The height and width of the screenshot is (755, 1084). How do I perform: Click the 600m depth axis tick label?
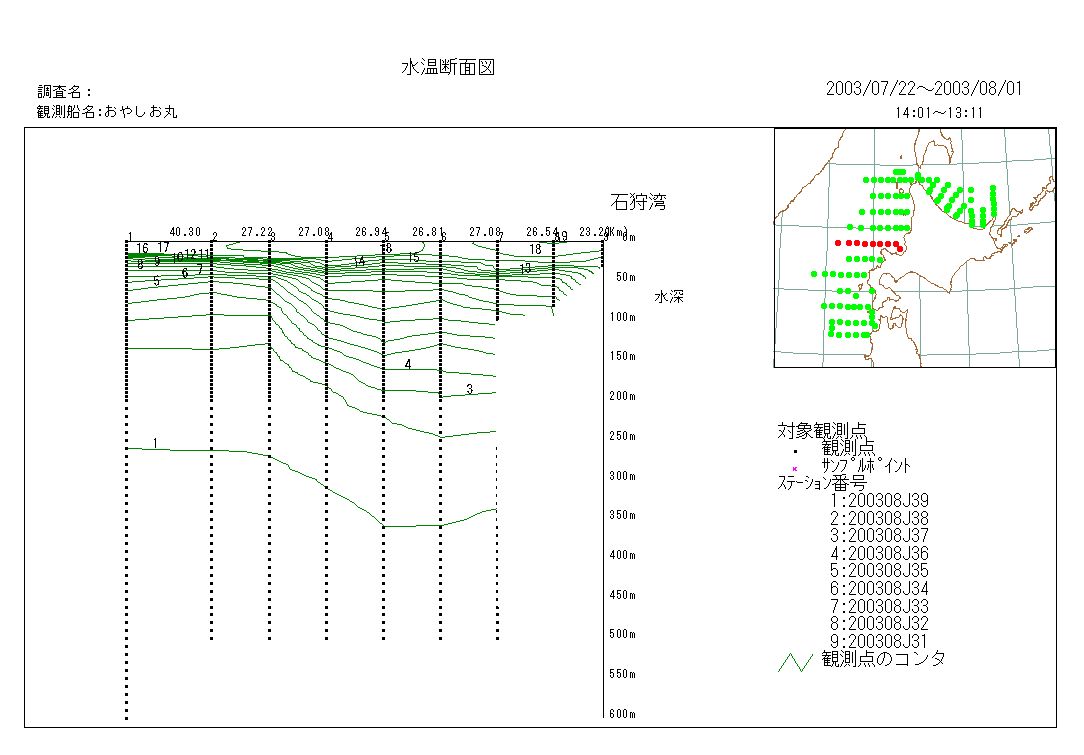point(623,713)
